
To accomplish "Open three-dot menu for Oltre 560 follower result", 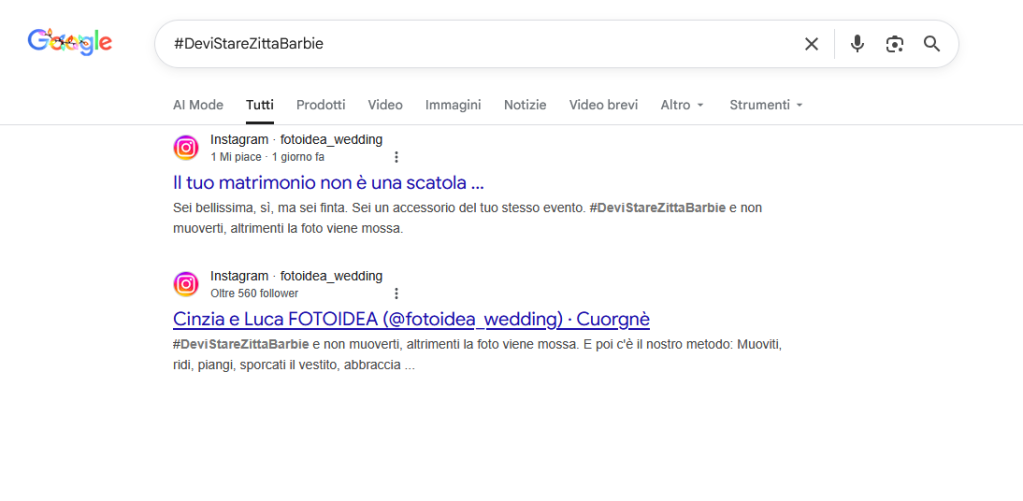I will click(396, 294).
